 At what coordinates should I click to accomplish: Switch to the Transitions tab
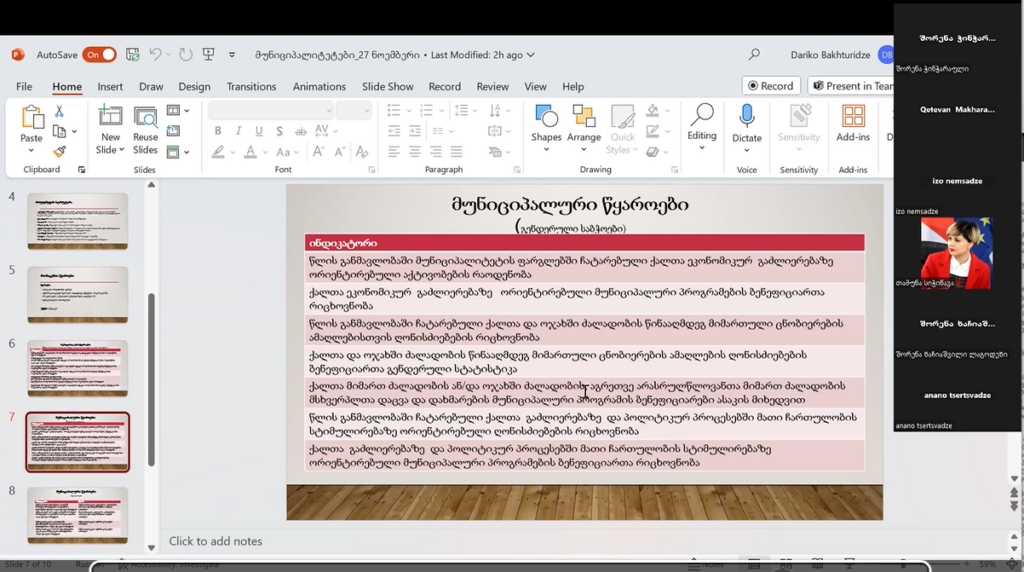point(251,87)
